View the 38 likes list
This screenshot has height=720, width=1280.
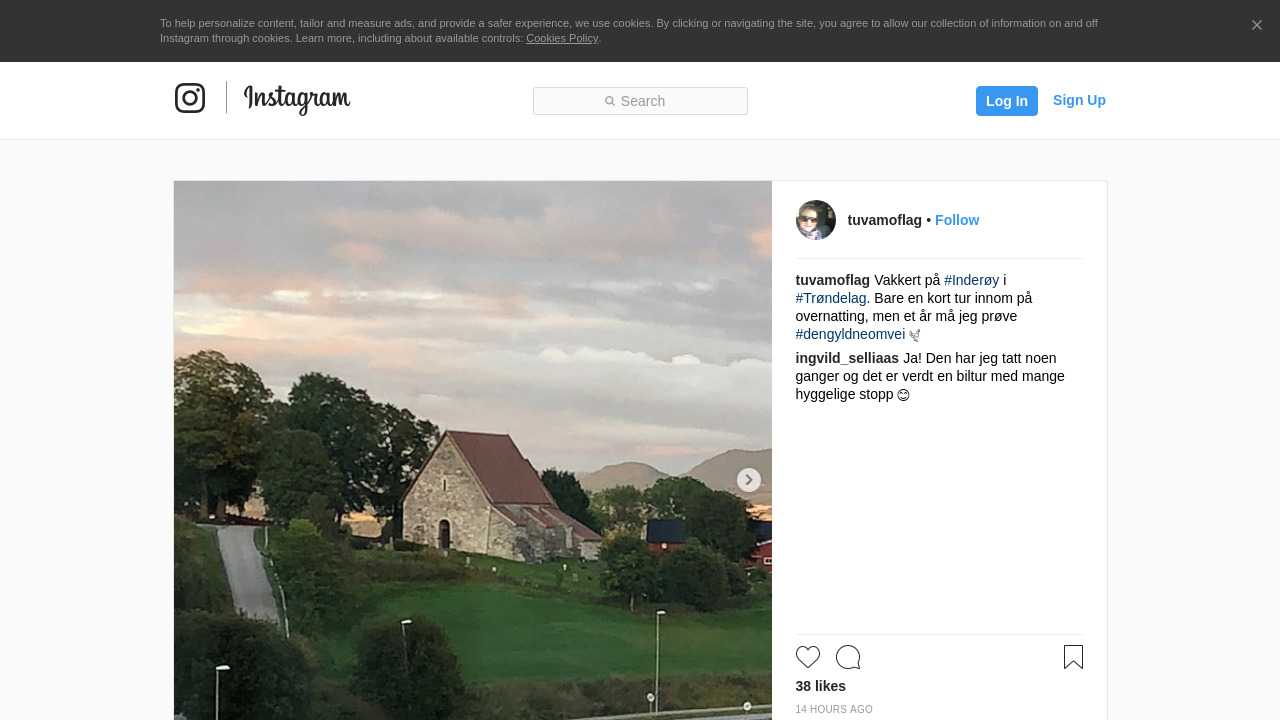820,686
